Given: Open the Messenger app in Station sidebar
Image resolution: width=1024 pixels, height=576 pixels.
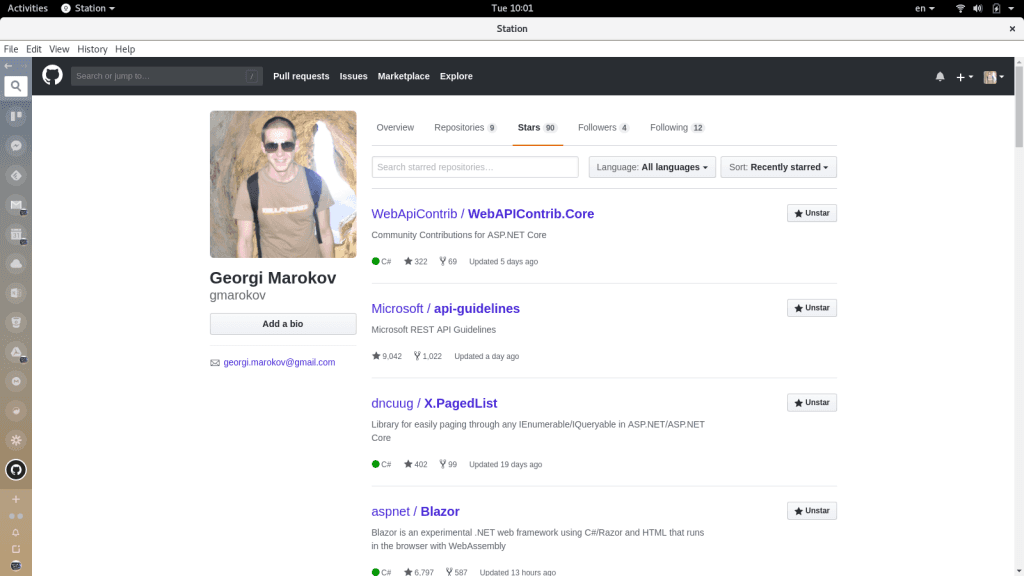Looking at the screenshot, I should click(16, 146).
